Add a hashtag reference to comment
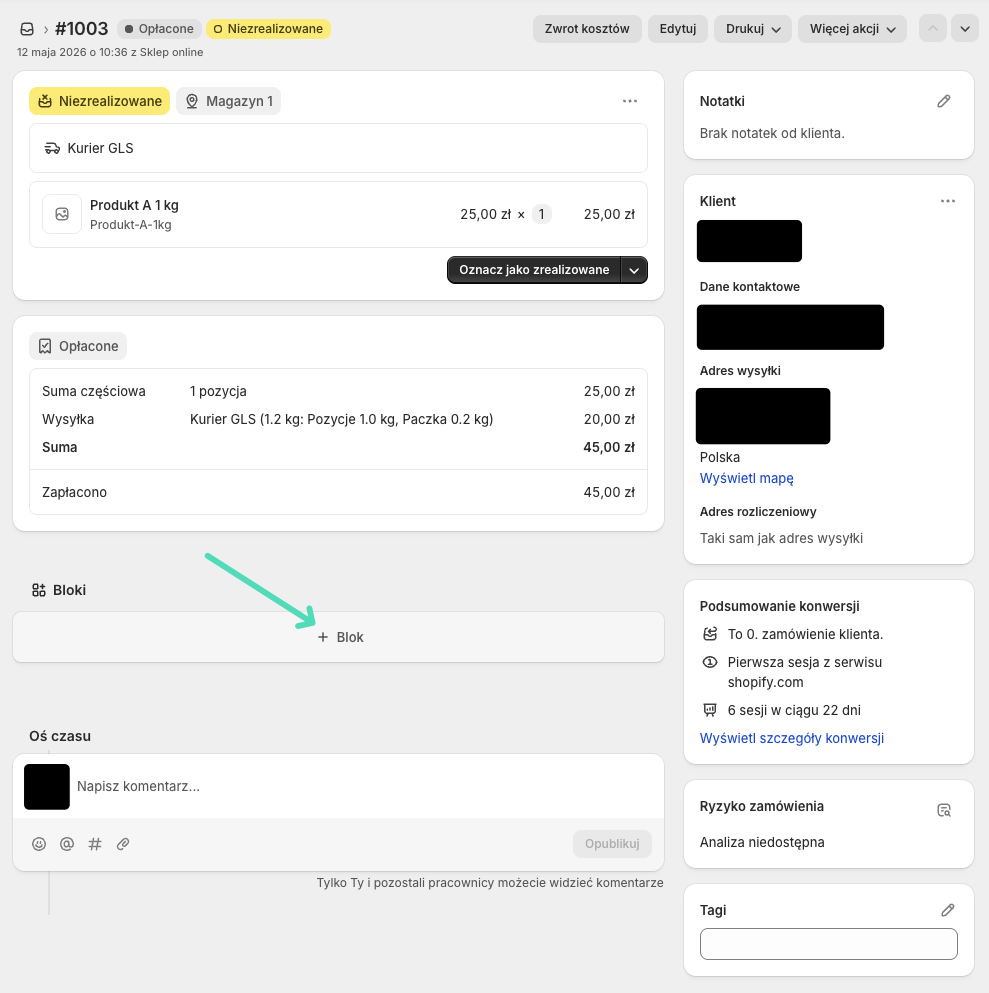This screenshot has width=989, height=993. click(x=95, y=844)
